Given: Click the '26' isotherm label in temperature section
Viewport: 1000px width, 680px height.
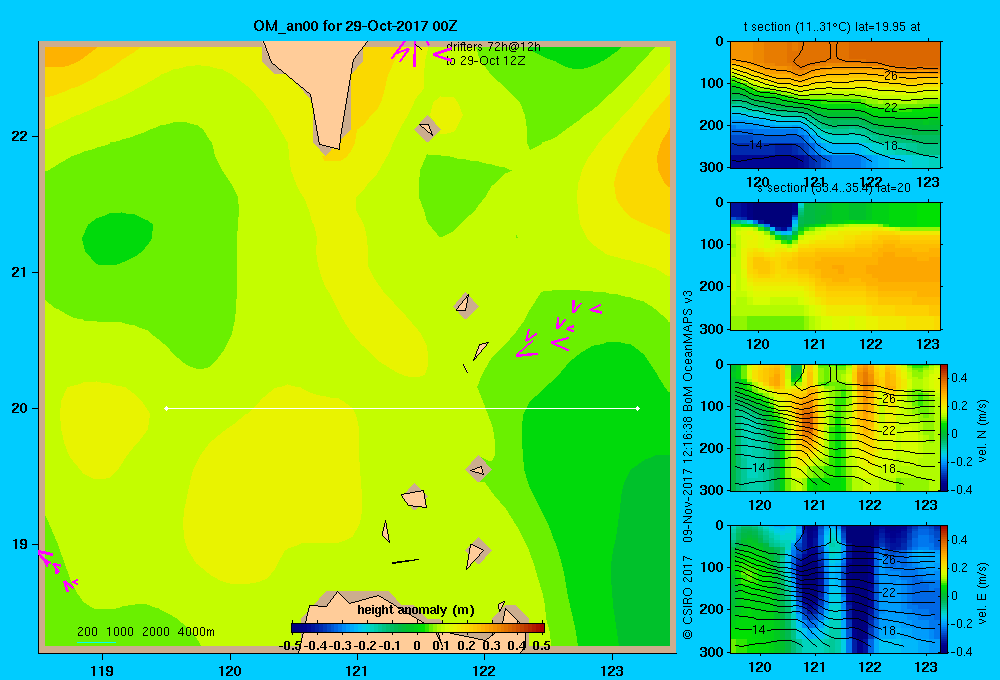Looking at the screenshot, I should click(891, 76).
